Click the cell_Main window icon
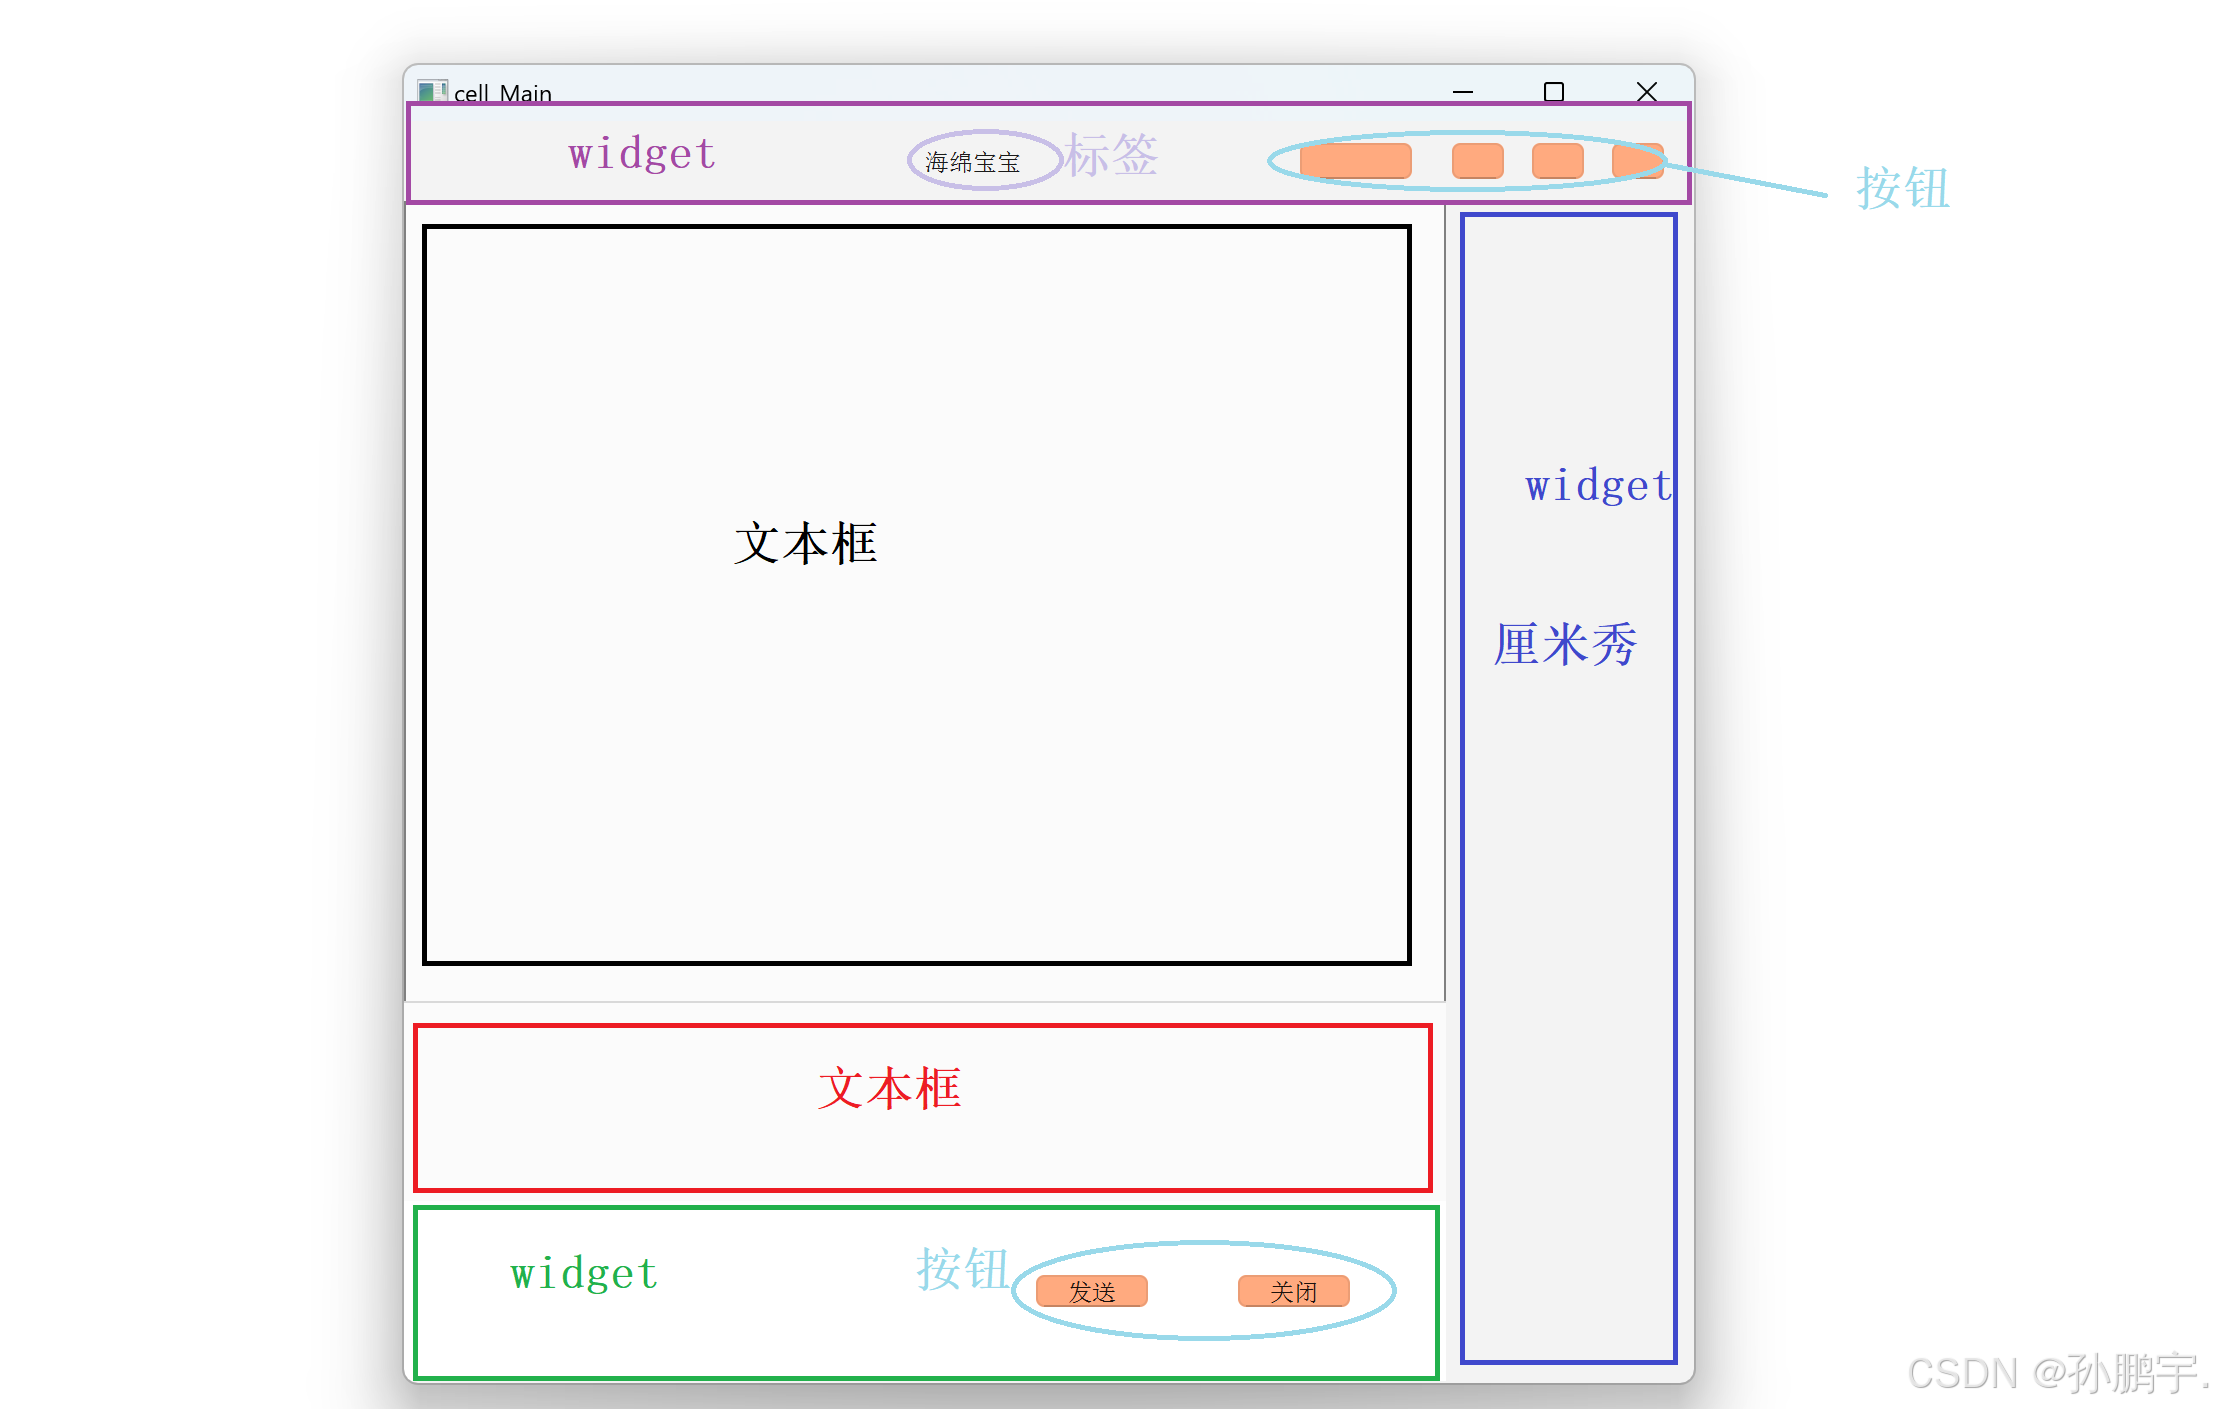The height and width of the screenshot is (1409, 2215). 431,92
